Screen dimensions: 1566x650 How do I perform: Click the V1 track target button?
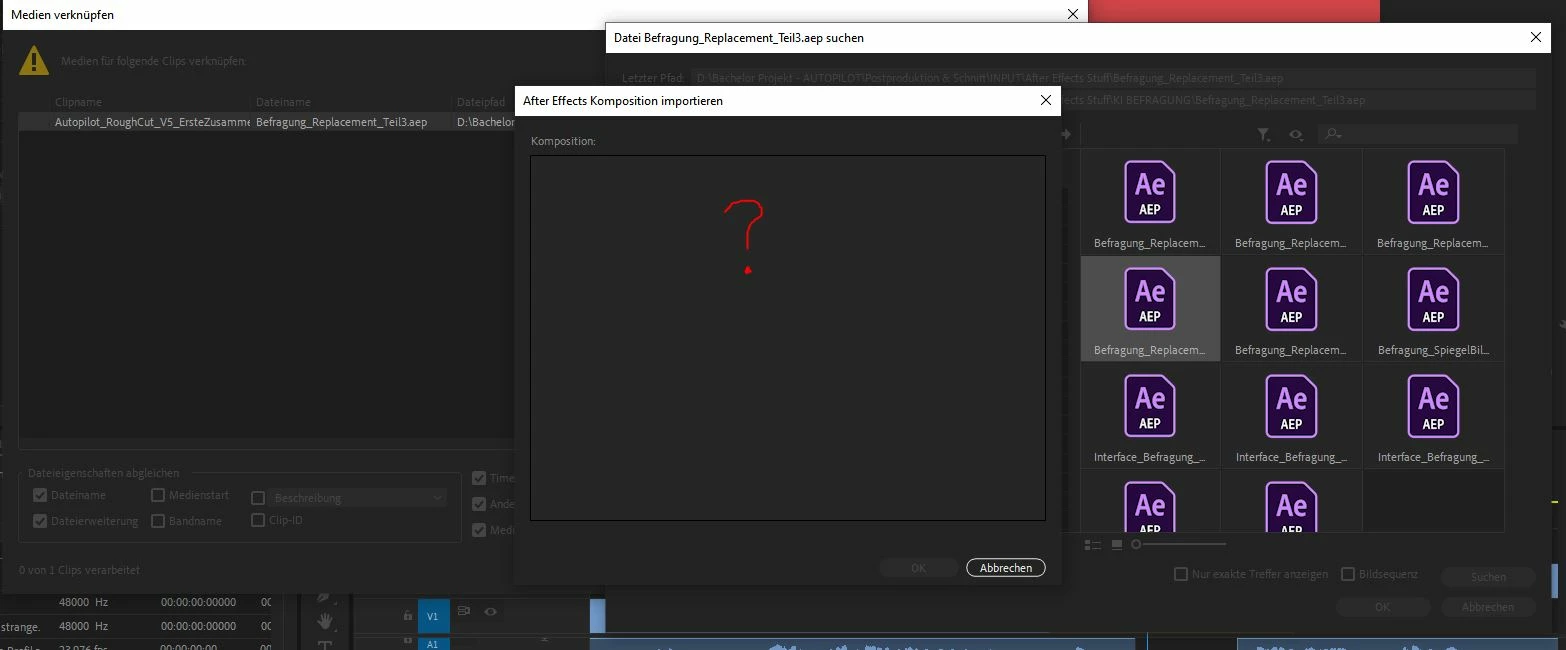[433, 617]
